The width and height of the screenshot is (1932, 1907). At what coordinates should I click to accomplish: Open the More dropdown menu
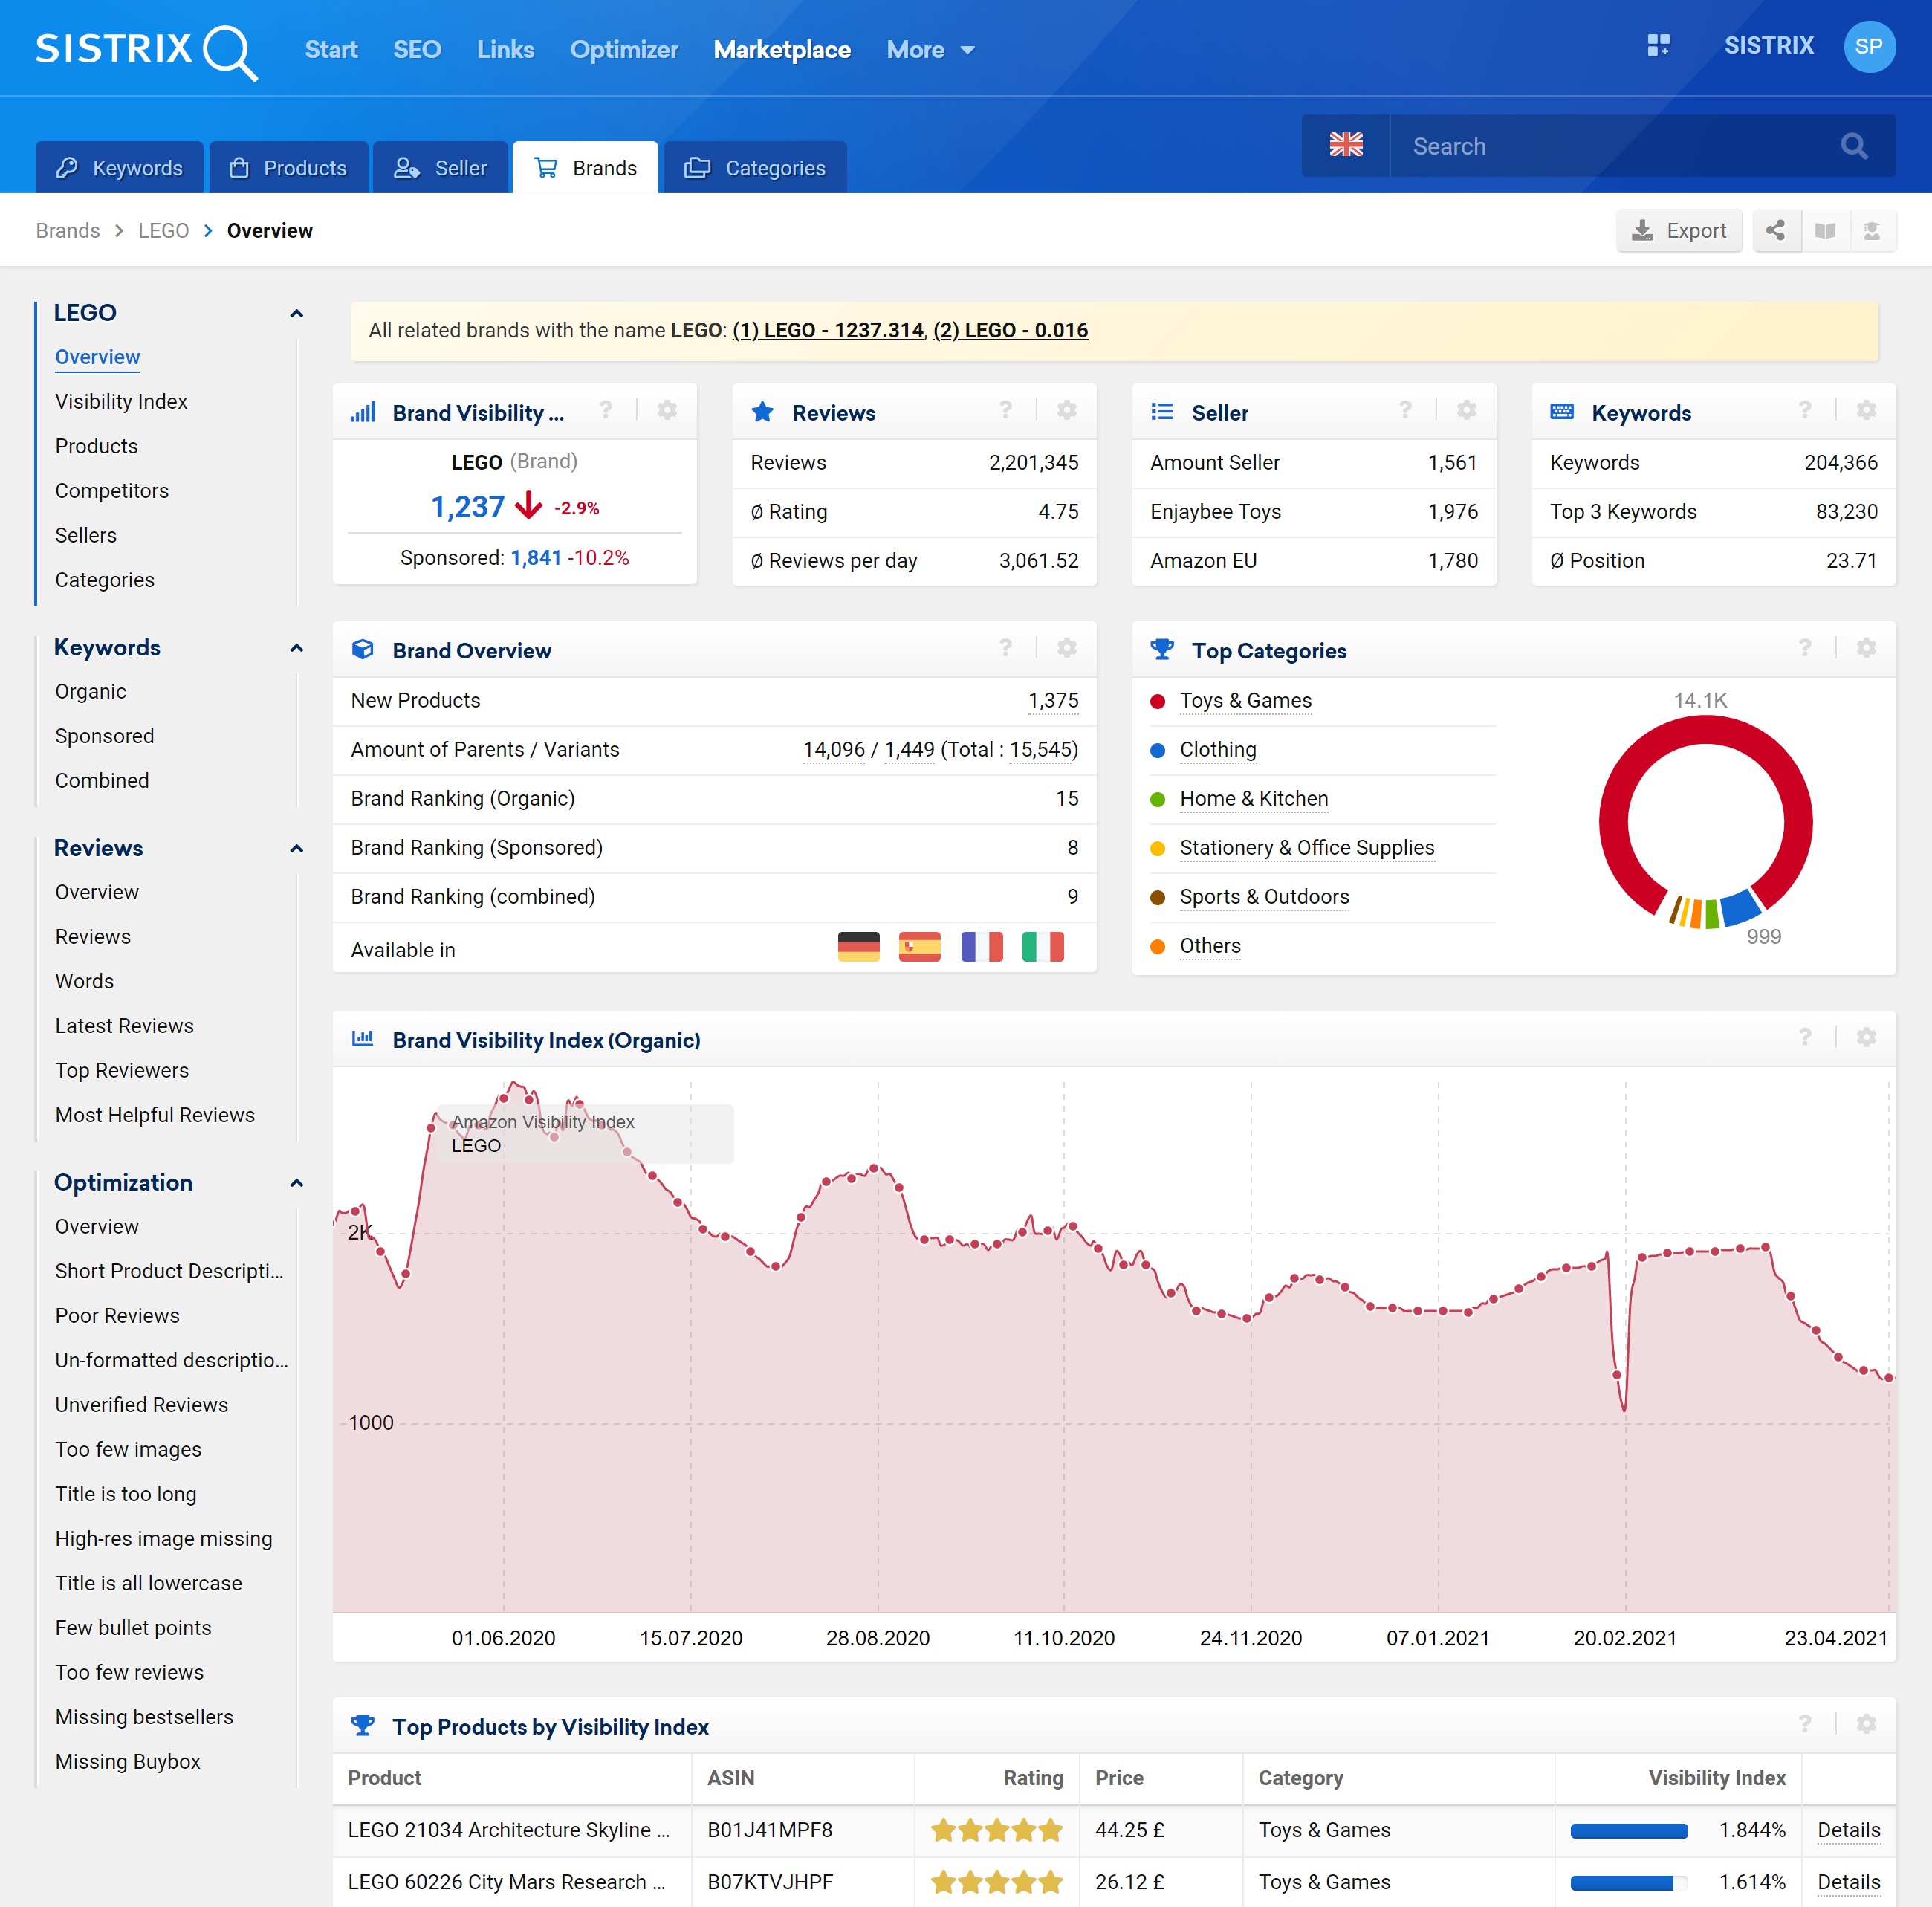(x=930, y=50)
